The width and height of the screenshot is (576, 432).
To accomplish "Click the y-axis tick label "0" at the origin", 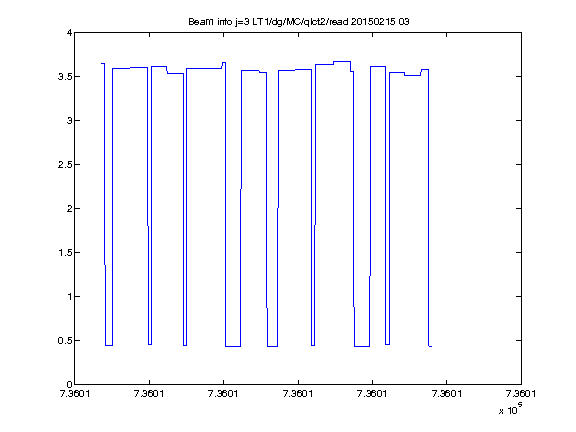I will pos(69,384).
